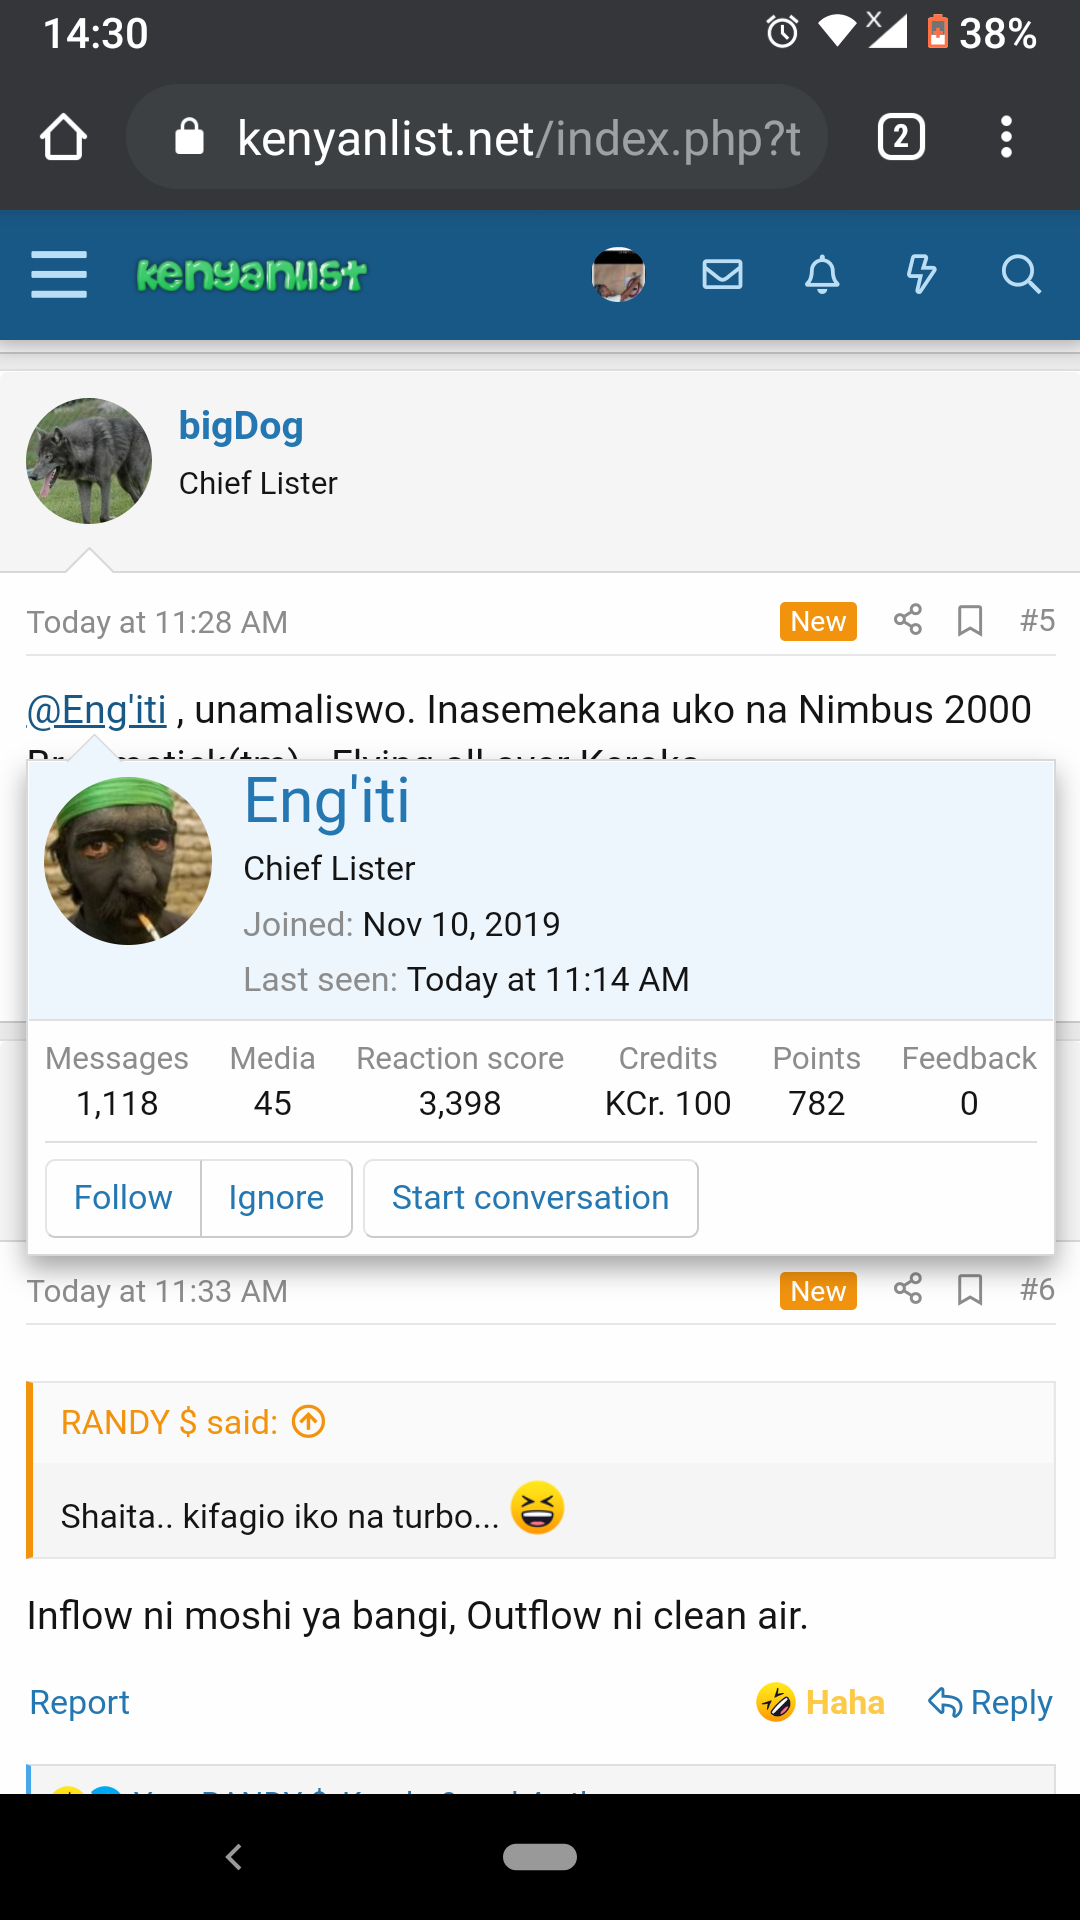1080x1920 pixels.
Task: Open the What's New lightning icon
Action: tap(921, 274)
